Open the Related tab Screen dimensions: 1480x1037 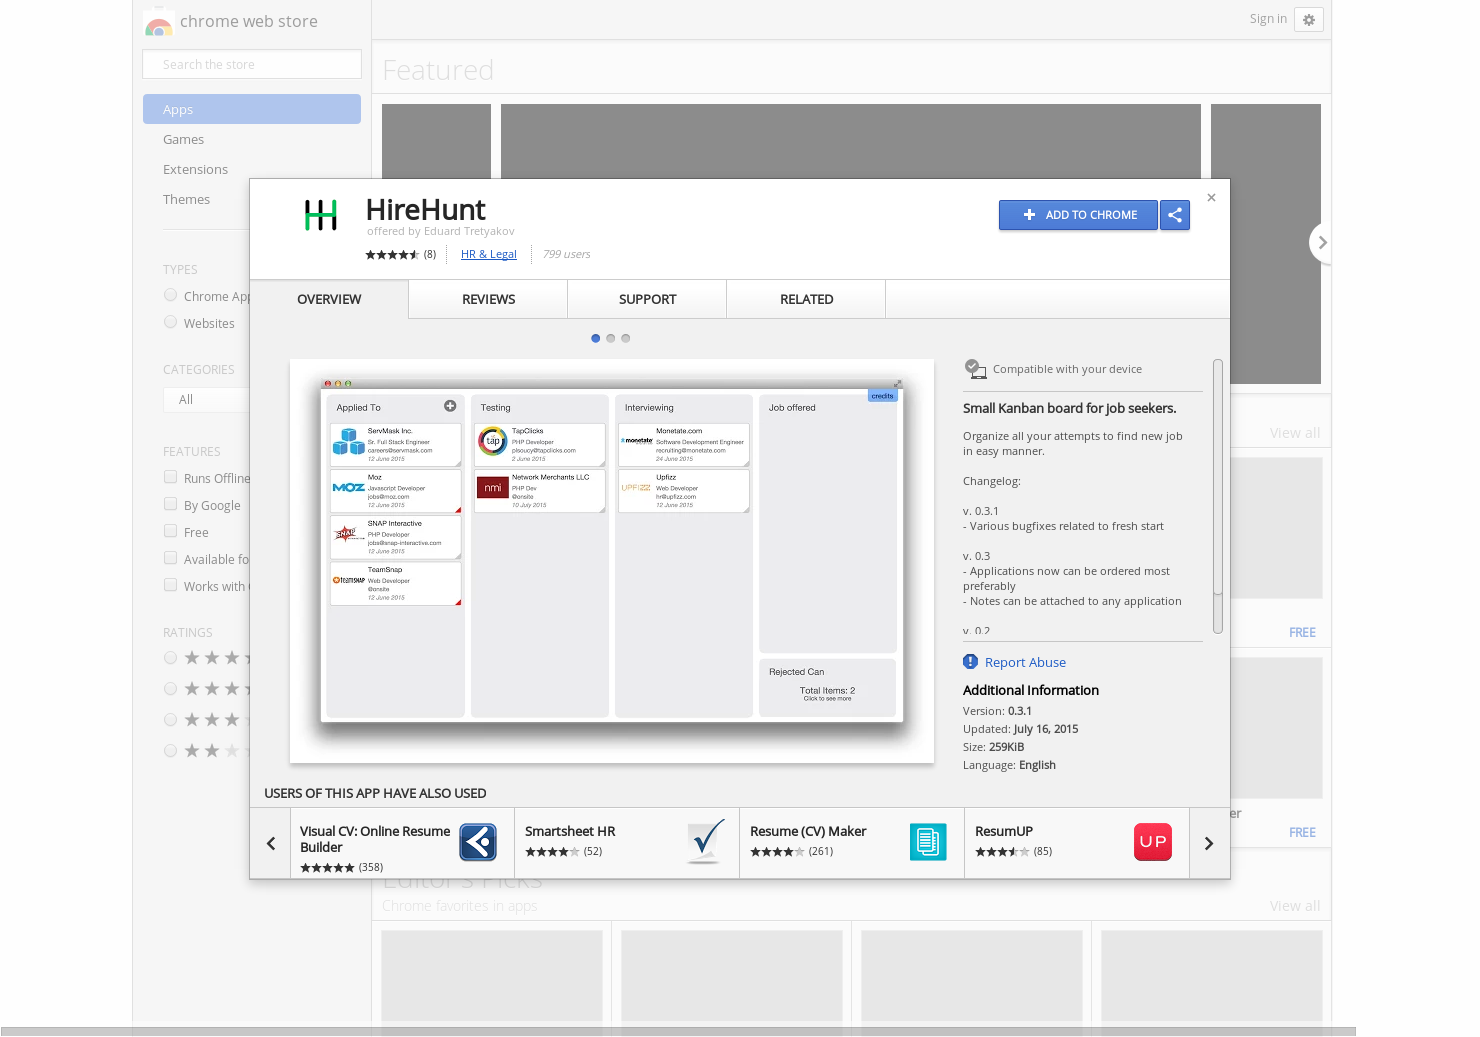(x=806, y=299)
